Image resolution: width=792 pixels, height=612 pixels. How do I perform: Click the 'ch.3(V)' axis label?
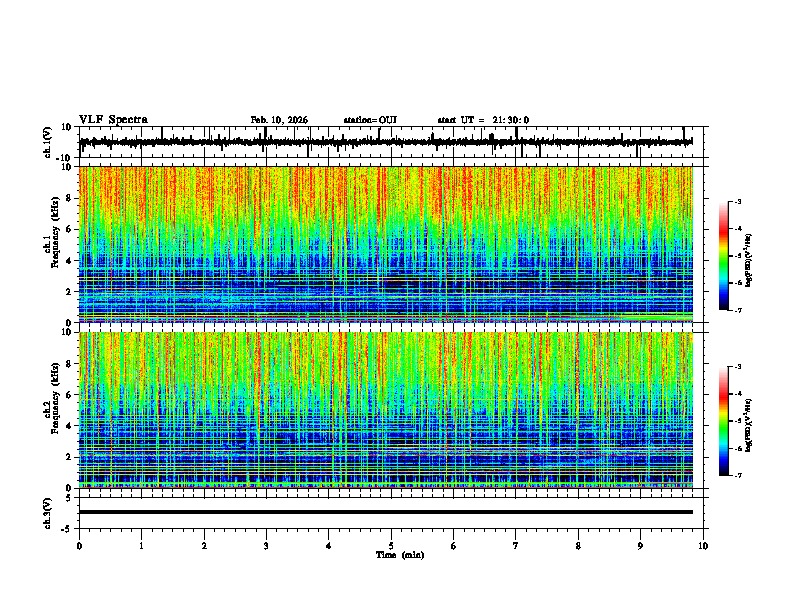pos(48,513)
